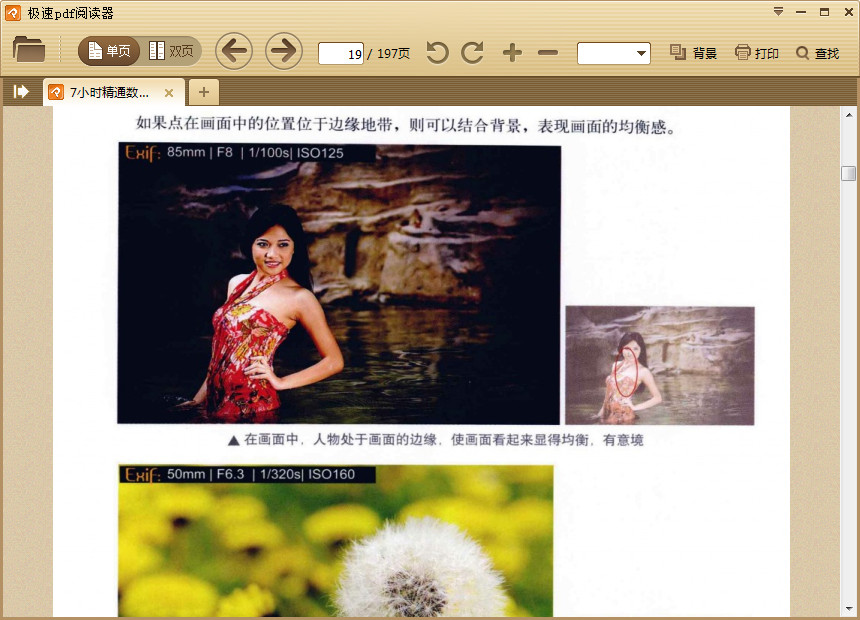Screen dimensions: 860x620
Task: Open the find (查找) tool
Action: (x=817, y=53)
